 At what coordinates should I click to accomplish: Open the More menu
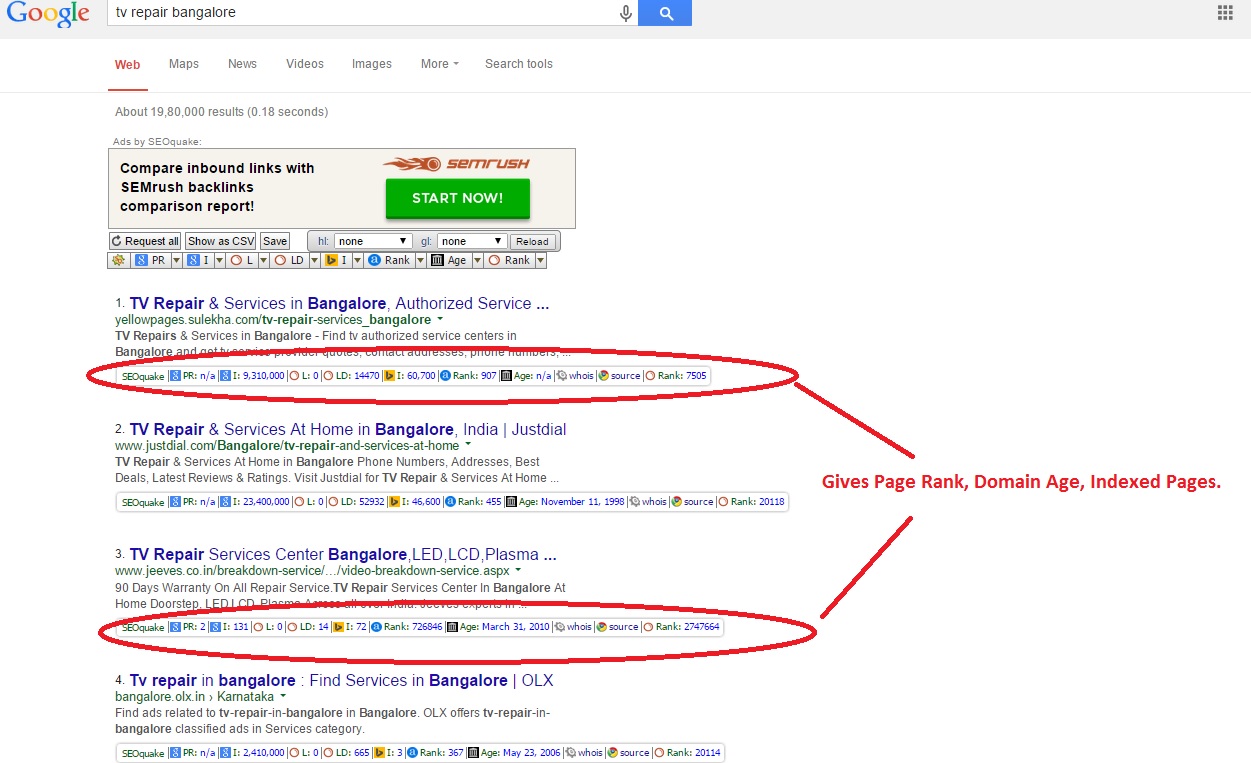pyautogui.click(x=440, y=64)
